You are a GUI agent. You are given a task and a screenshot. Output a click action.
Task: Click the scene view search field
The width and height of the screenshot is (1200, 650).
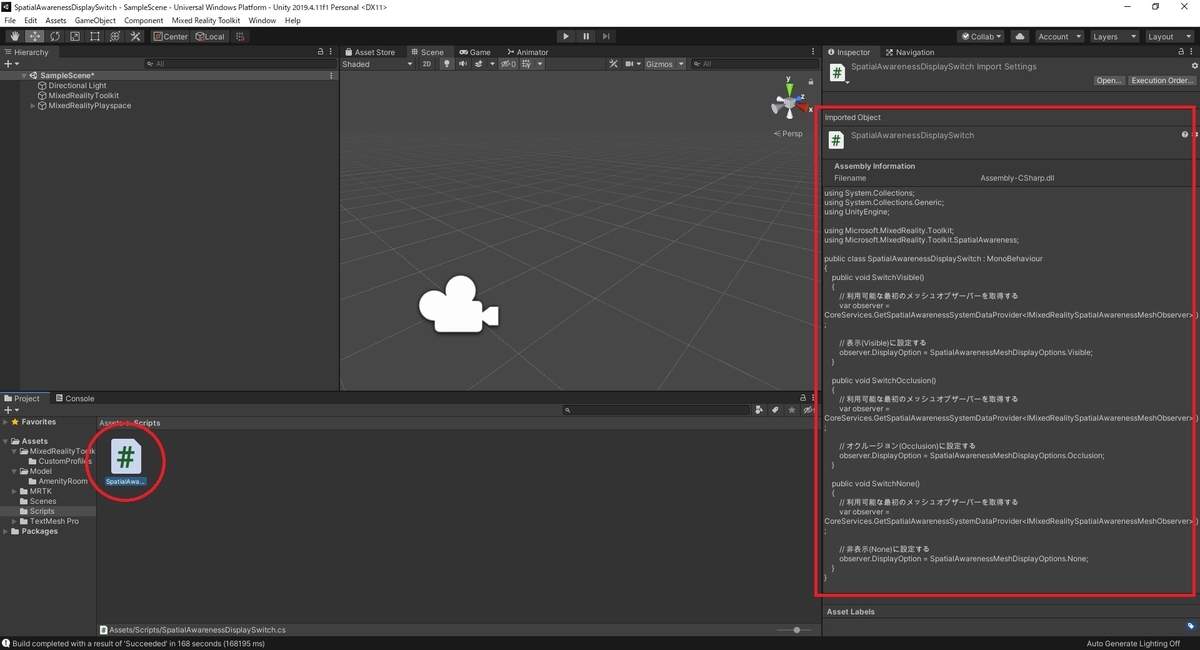pos(755,64)
